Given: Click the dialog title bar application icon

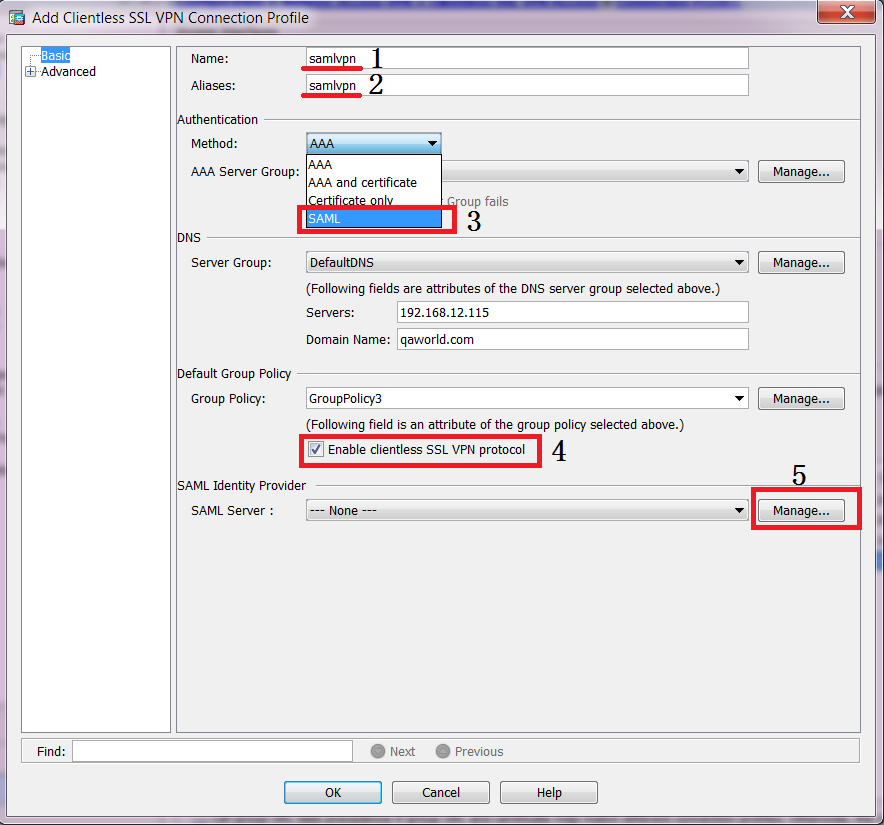Looking at the screenshot, I should [x=17, y=17].
